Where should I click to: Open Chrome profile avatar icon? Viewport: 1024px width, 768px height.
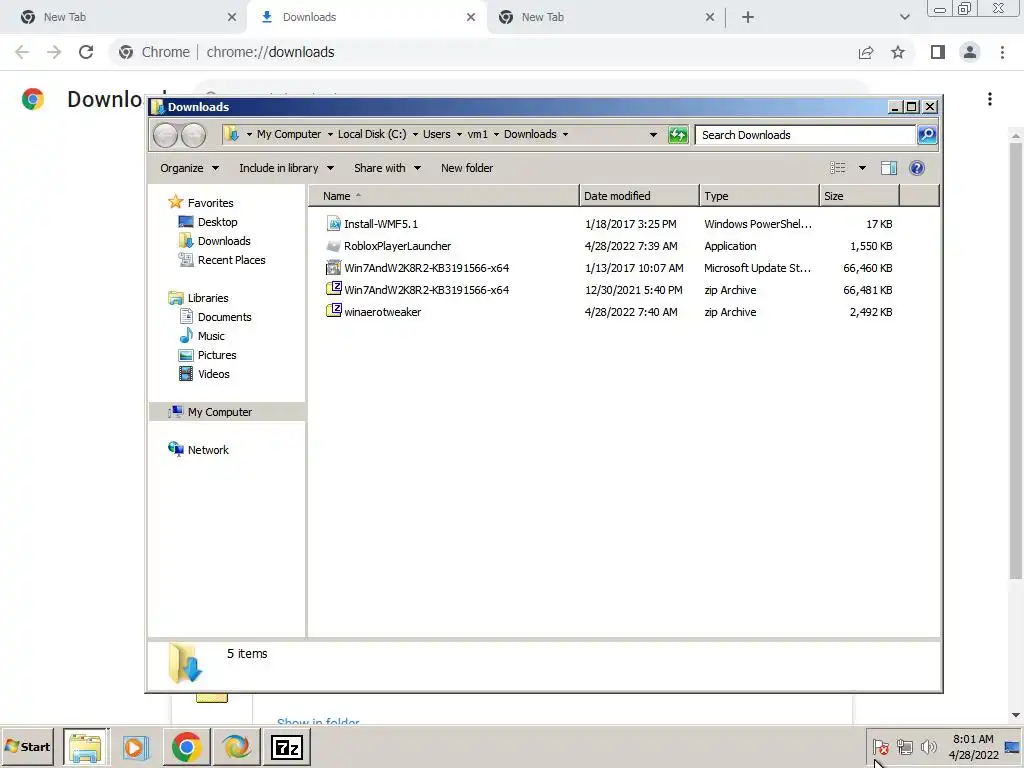970,52
